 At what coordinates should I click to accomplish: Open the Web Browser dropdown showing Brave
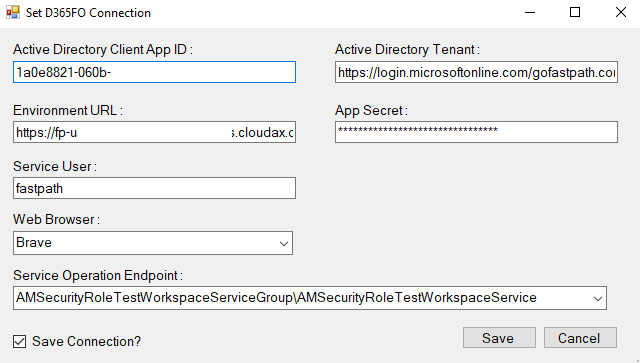(153, 243)
